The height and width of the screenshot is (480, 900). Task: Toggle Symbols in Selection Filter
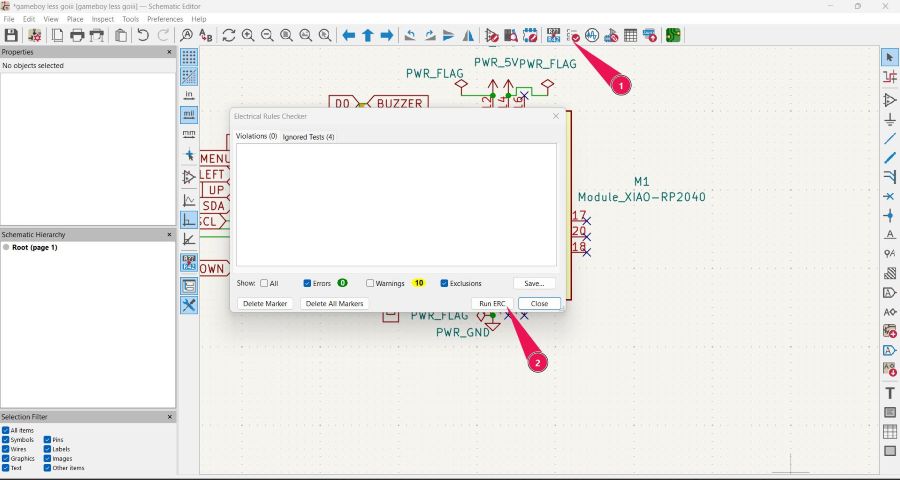[6, 440]
